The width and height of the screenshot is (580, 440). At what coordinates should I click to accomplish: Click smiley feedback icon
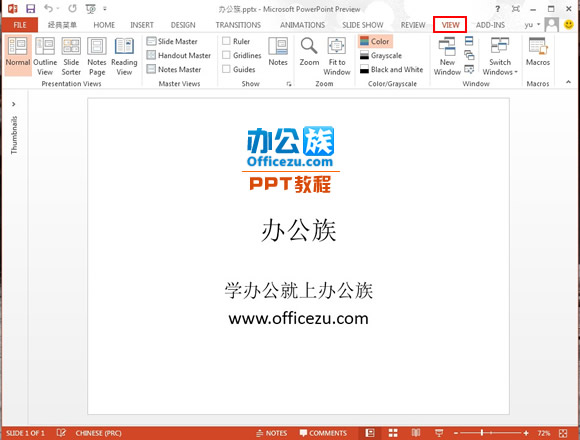[x=569, y=25]
